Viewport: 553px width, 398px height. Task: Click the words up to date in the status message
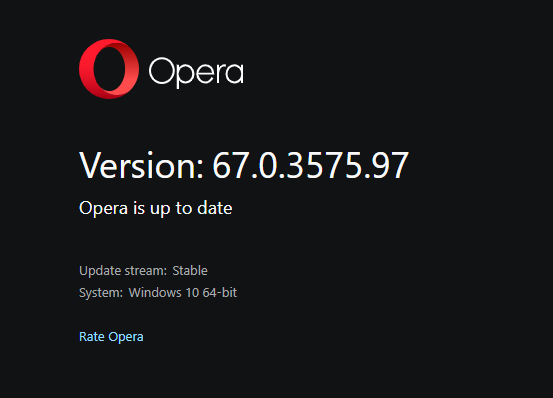191,208
